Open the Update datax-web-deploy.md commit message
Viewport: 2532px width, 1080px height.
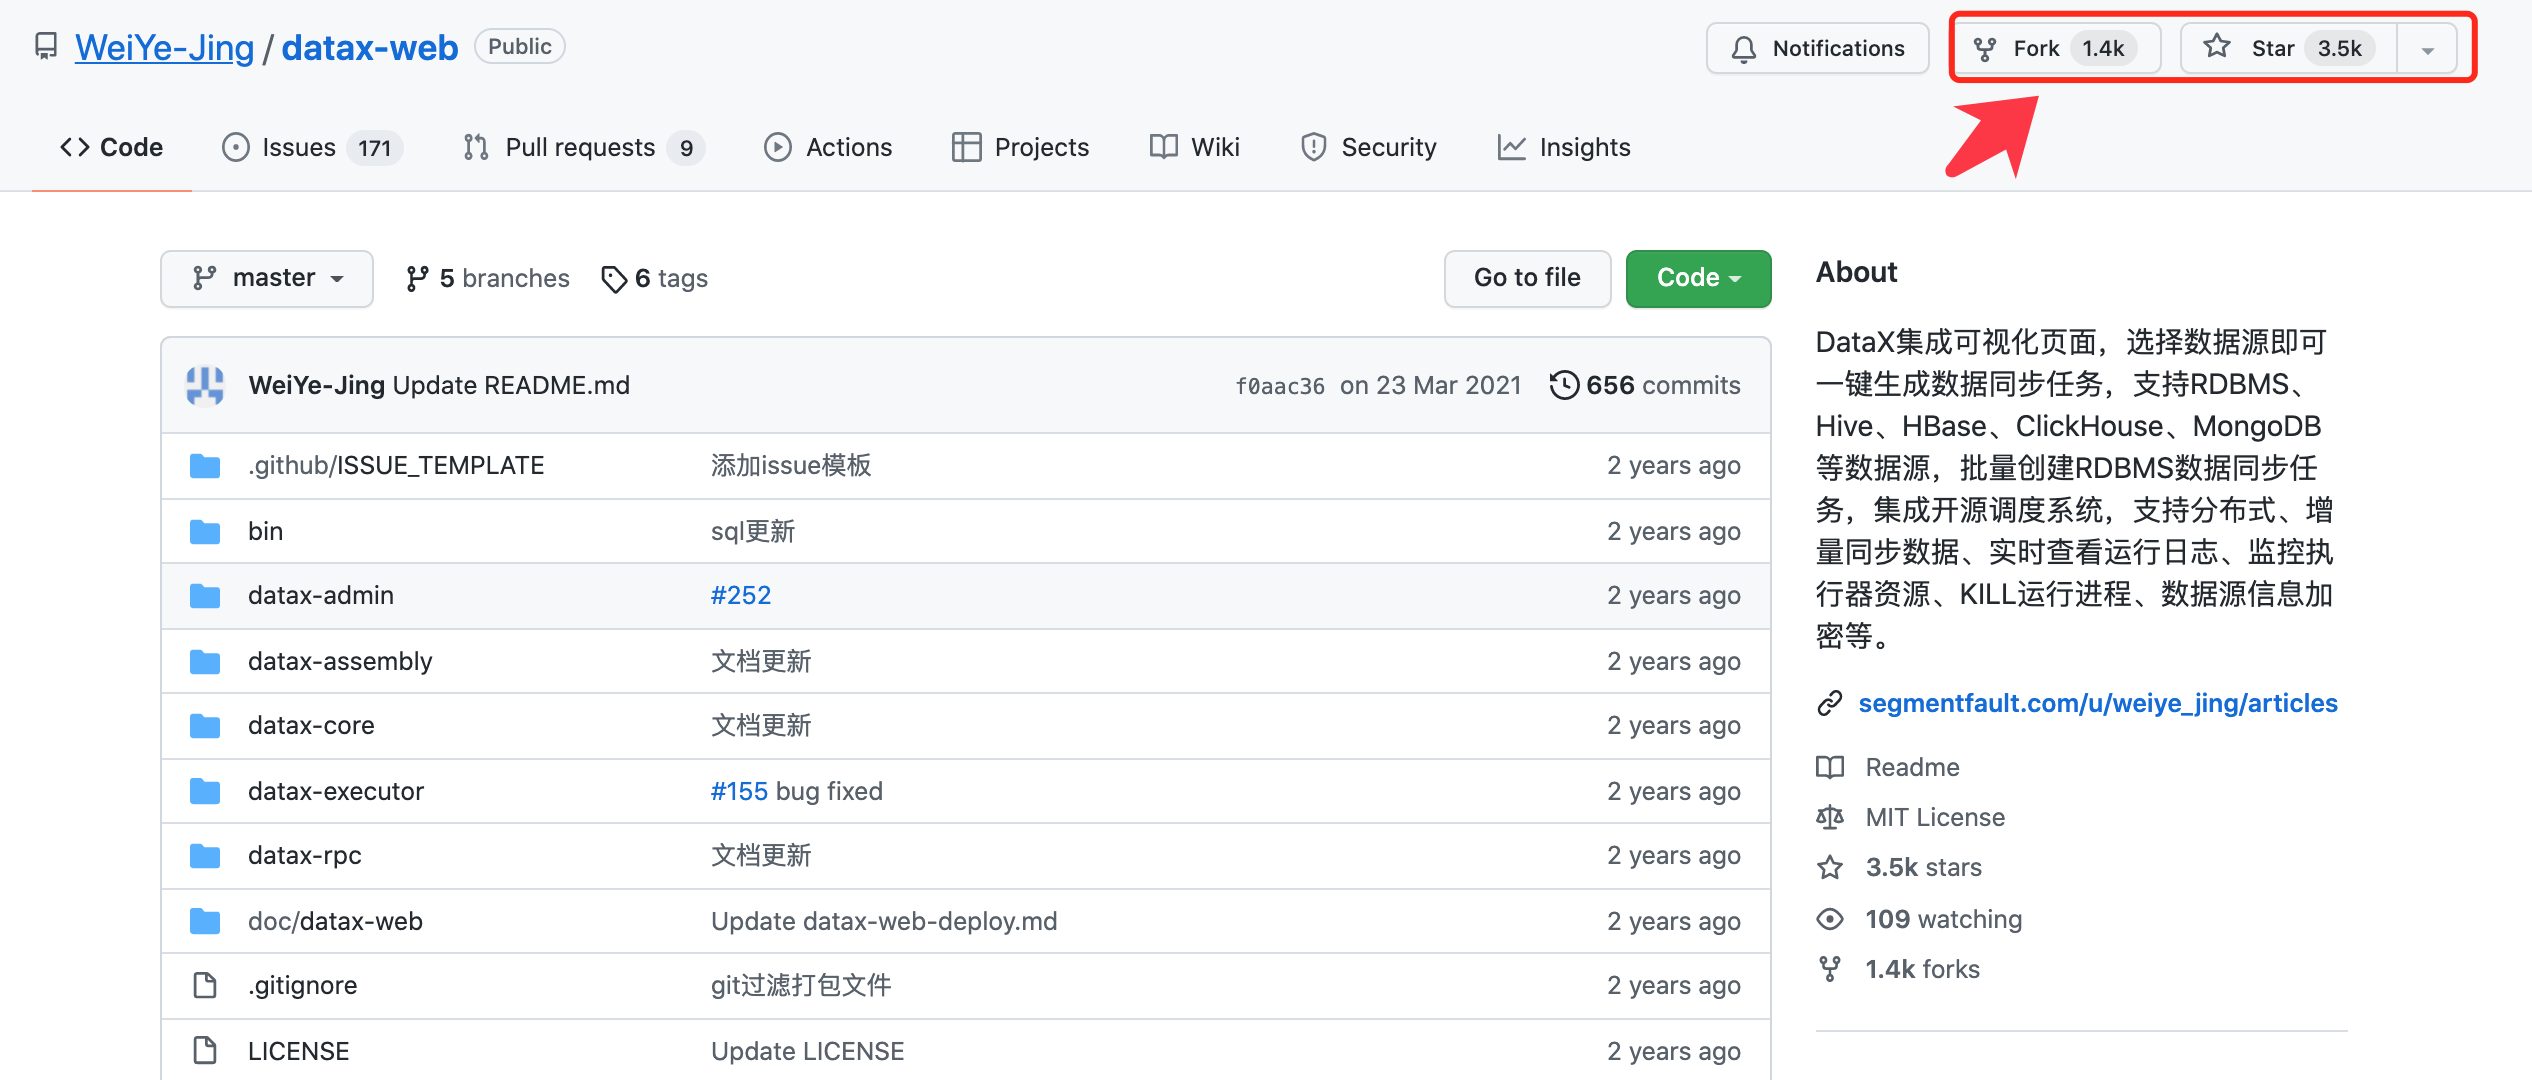click(x=883, y=921)
